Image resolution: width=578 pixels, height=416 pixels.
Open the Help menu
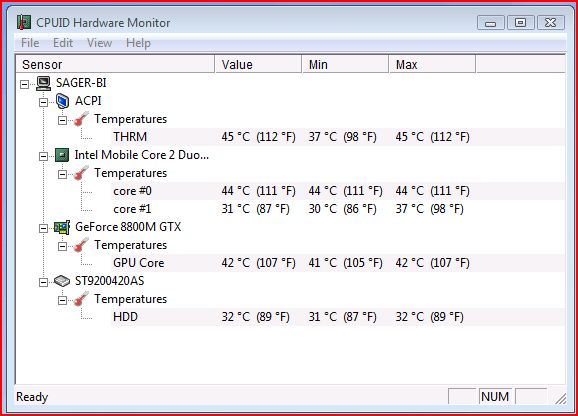[138, 43]
